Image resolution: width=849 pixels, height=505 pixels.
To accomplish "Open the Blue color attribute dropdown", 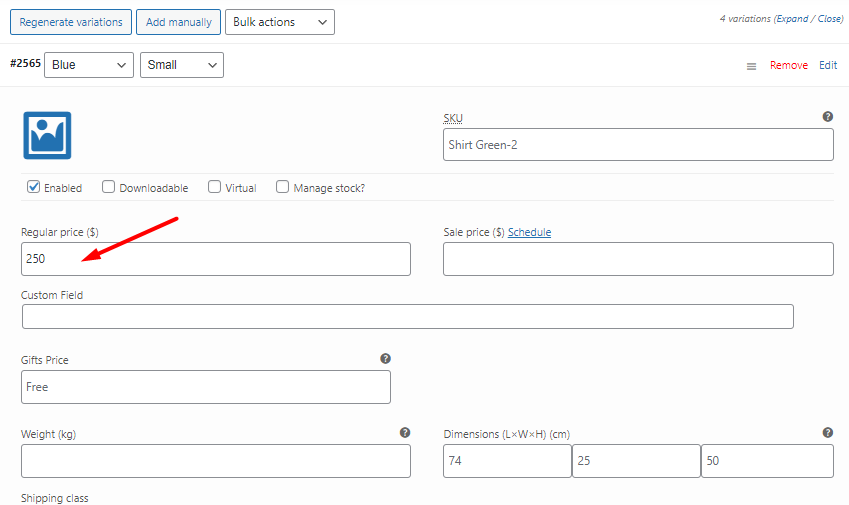I will click(89, 65).
